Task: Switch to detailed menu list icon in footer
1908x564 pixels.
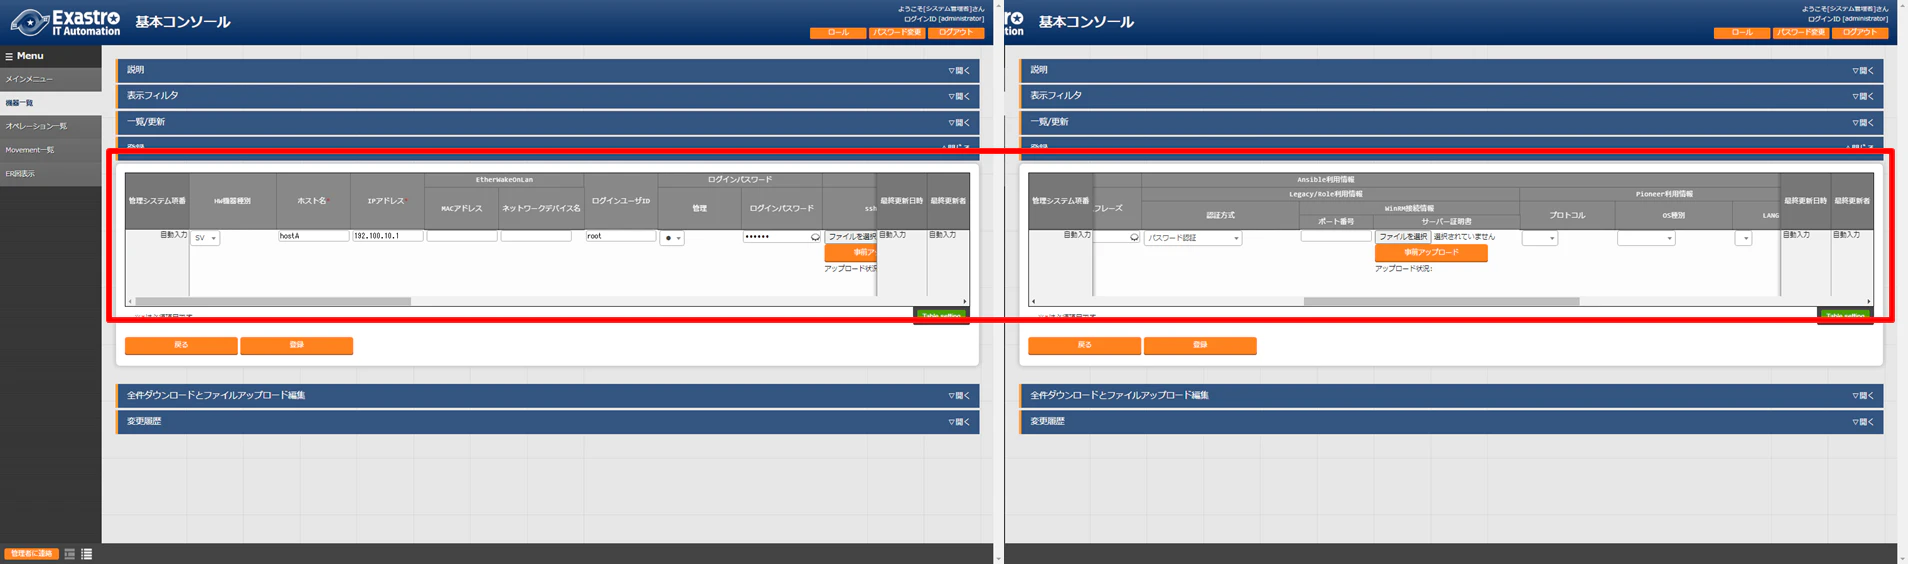Action: pyautogui.click(x=87, y=554)
